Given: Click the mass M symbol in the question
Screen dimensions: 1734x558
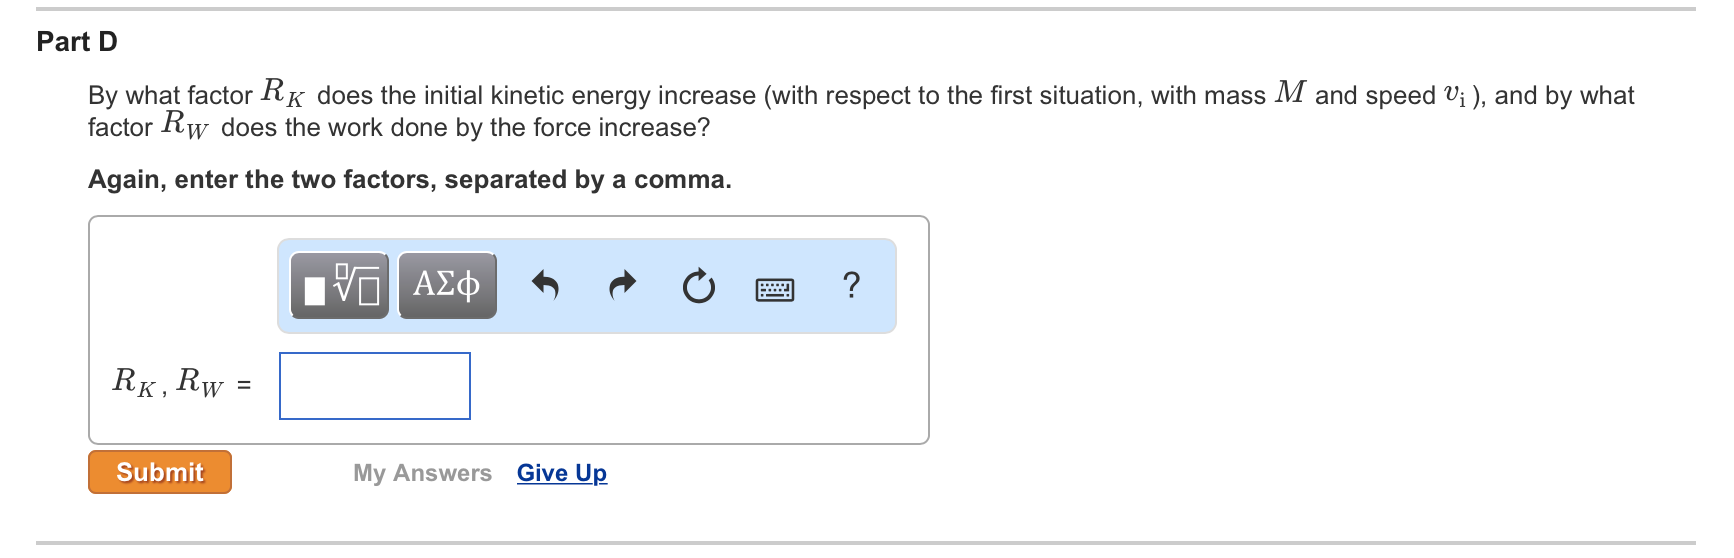Looking at the screenshot, I should click(x=1290, y=93).
